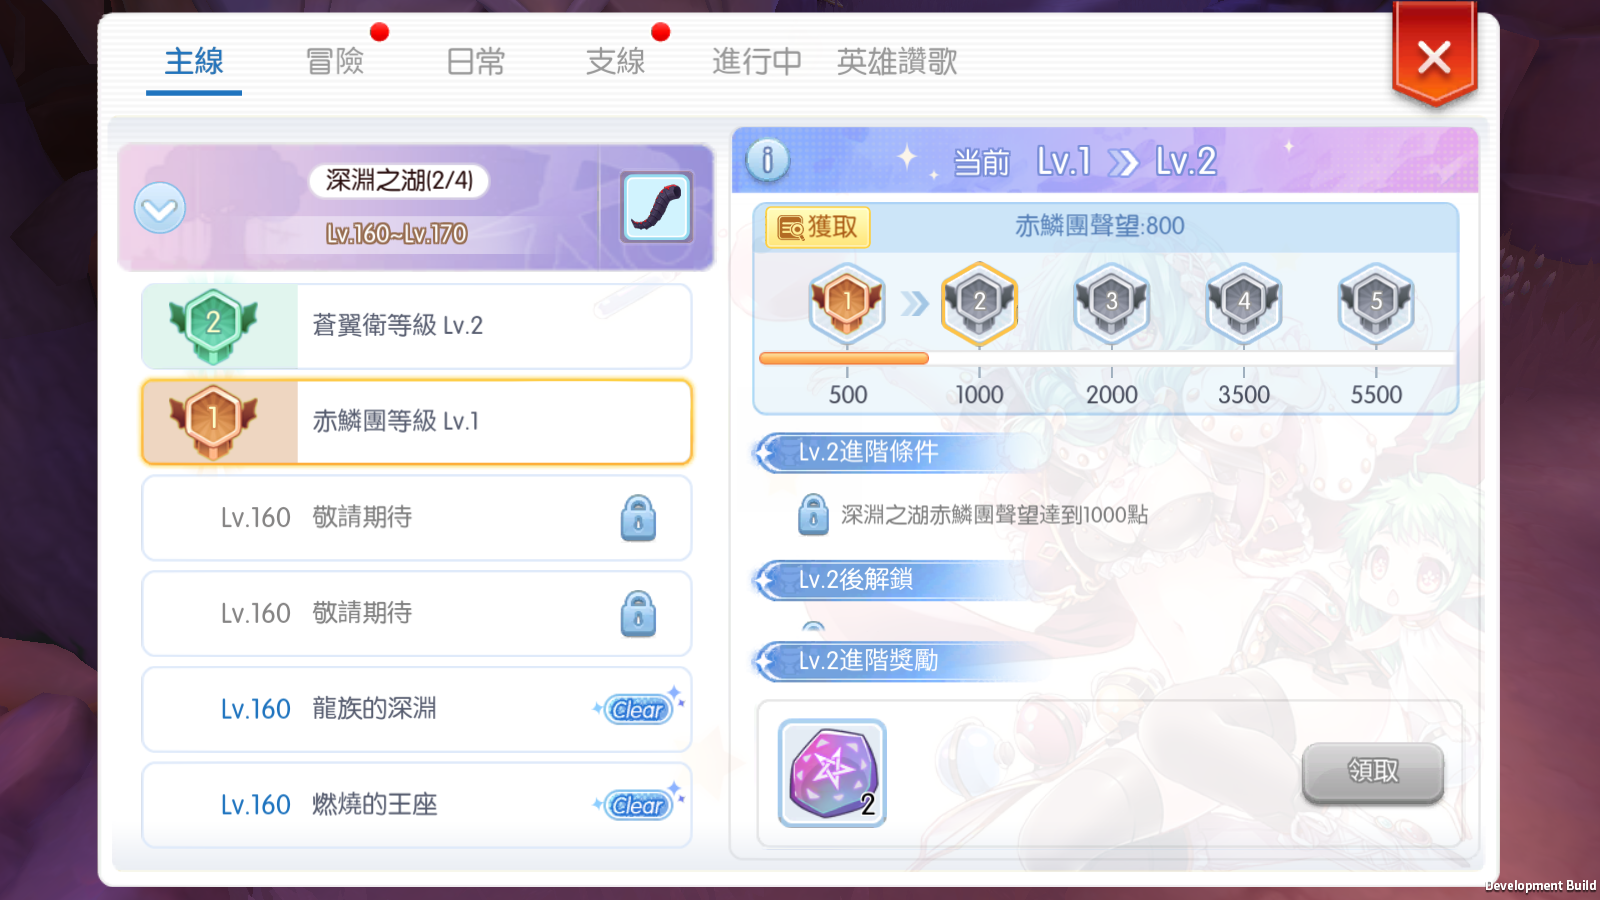This screenshot has height=900, width=1600.
Task: Open the cleared quest 龍族的深淵
Action: (417, 709)
